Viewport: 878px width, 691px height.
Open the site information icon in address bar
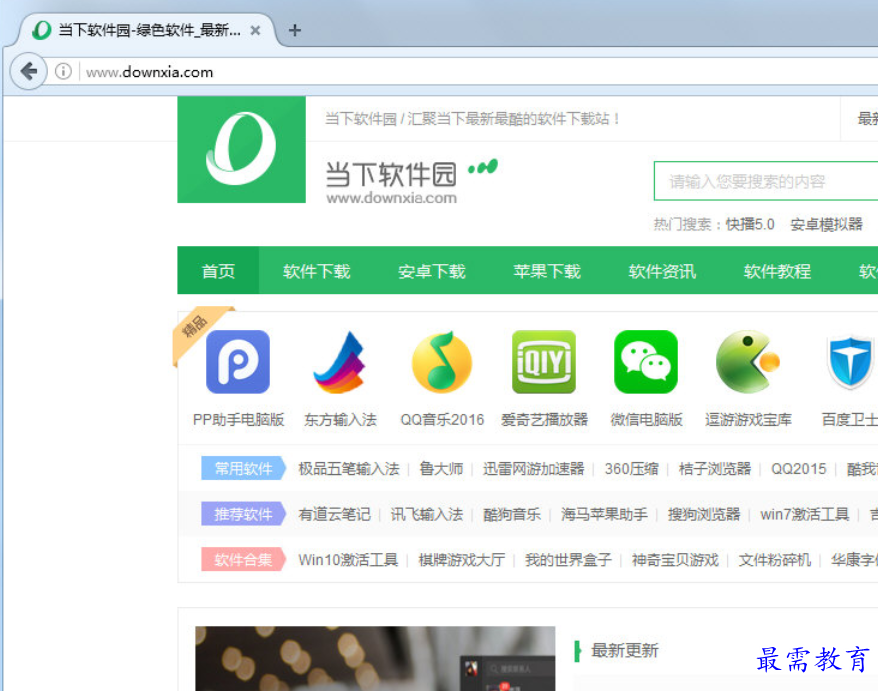[x=63, y=71]
